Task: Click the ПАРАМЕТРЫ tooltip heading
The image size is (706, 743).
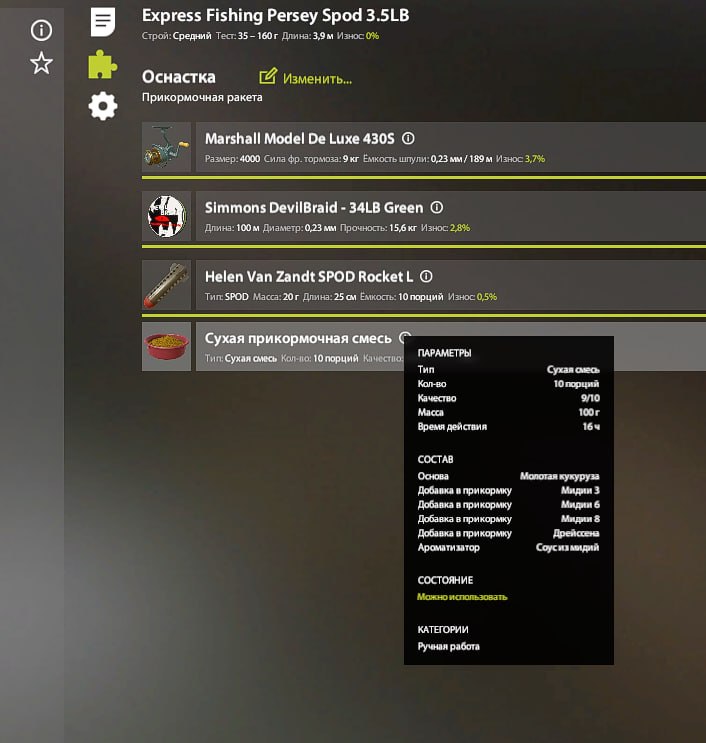Action: pos(444,353)
